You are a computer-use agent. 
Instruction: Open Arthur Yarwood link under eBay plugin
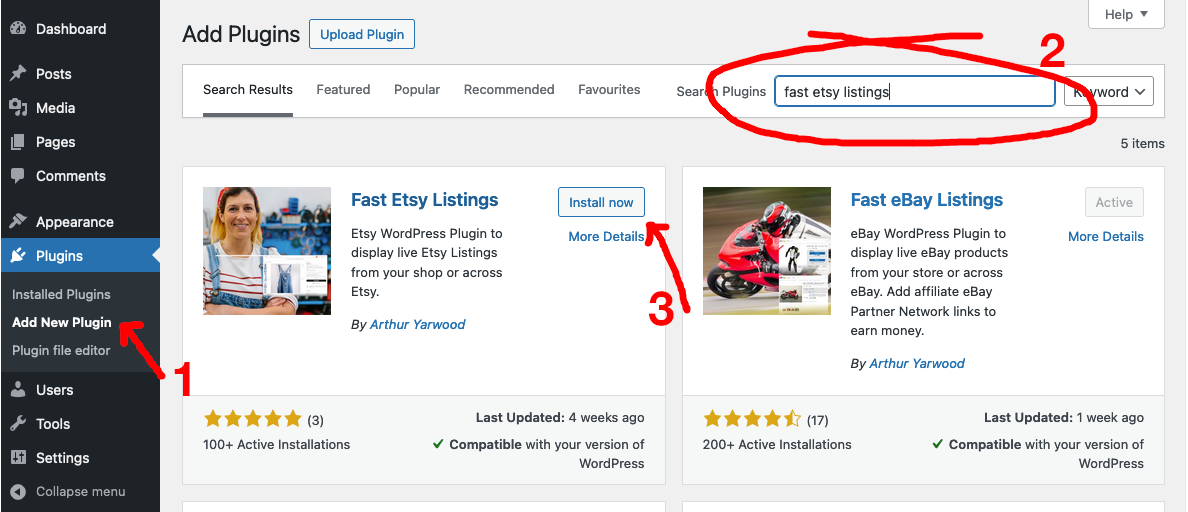pyautogui.click(x=917, y=364)
